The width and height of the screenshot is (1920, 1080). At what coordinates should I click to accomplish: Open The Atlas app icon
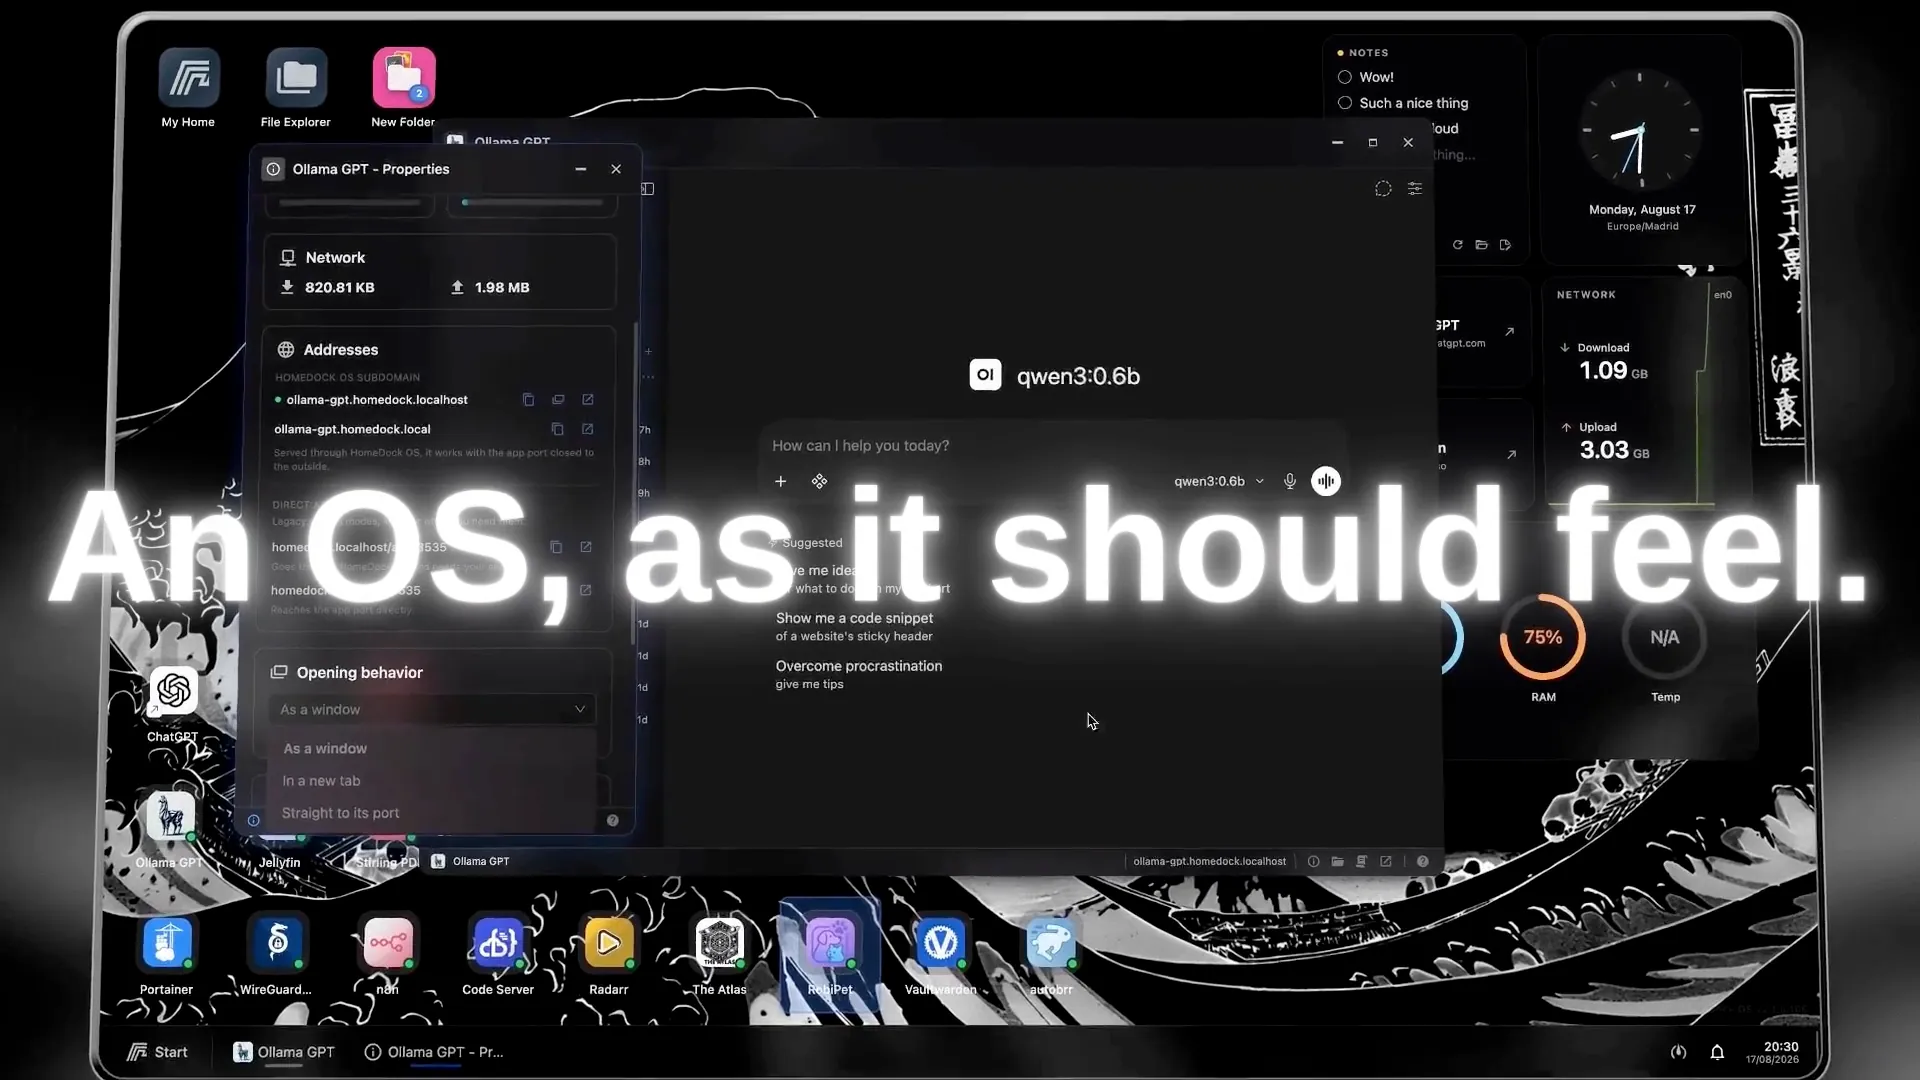719,942
